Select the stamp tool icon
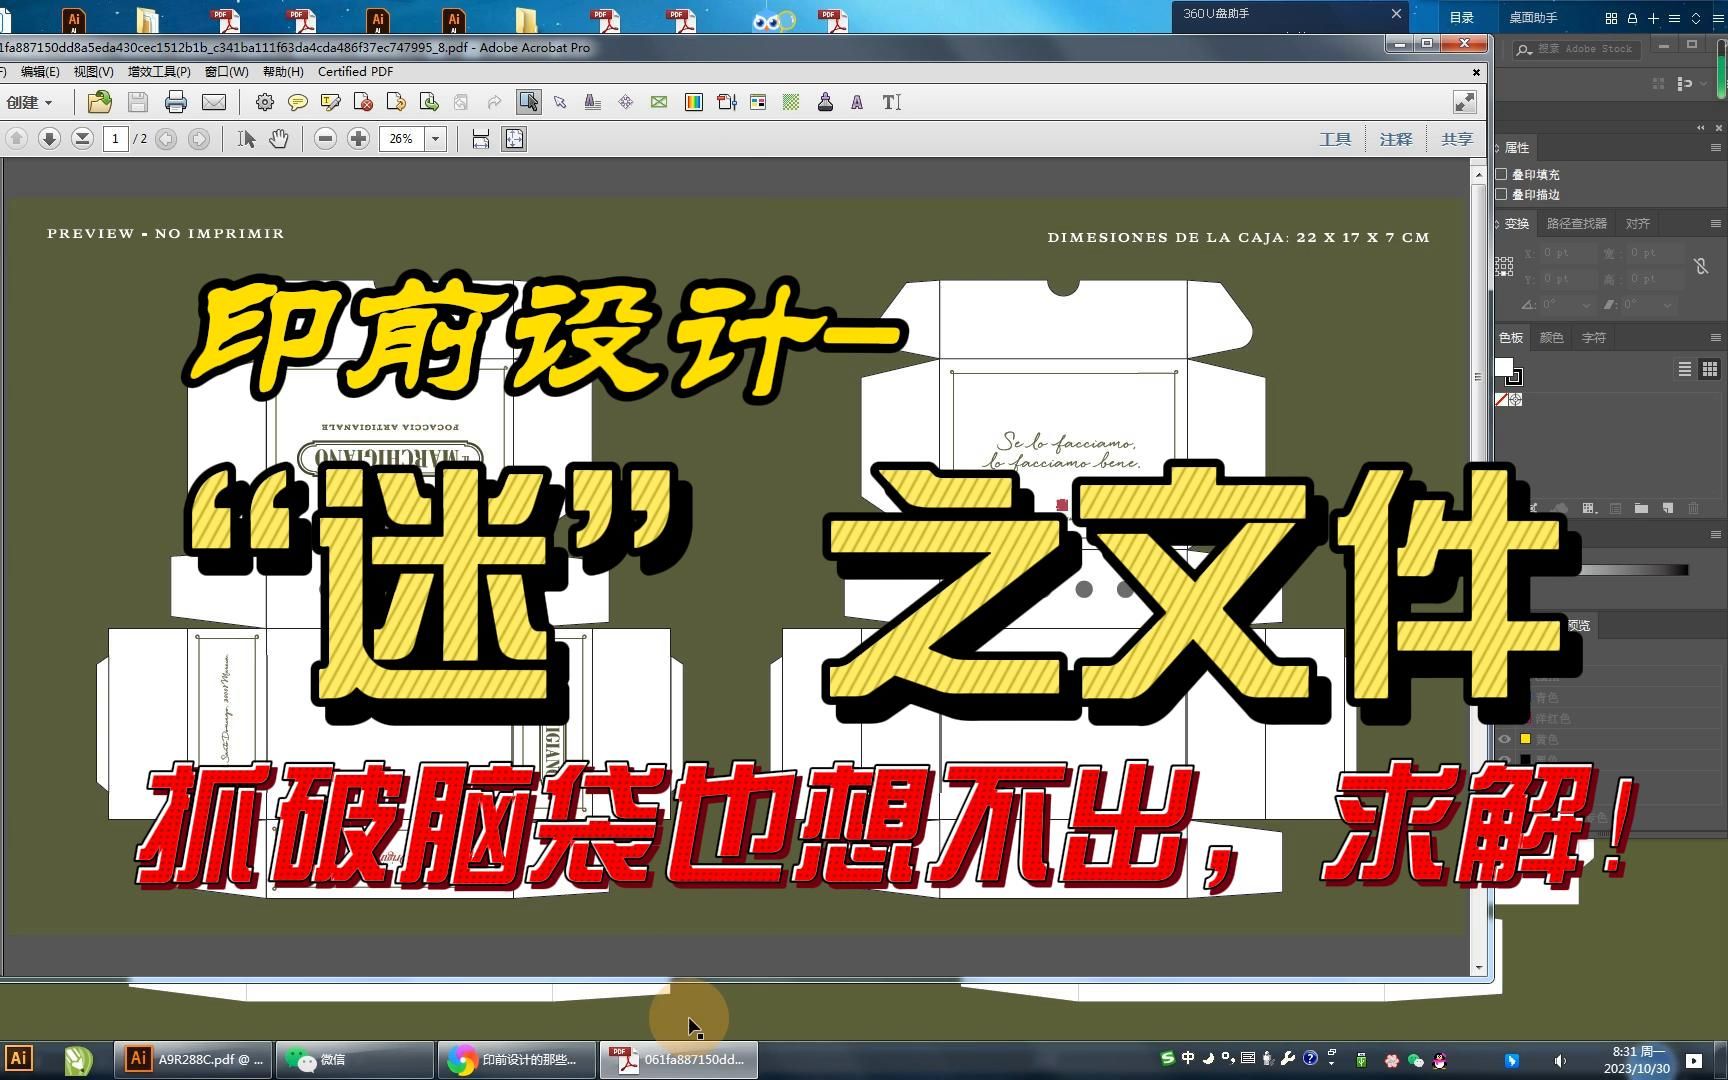 point(825,102)
